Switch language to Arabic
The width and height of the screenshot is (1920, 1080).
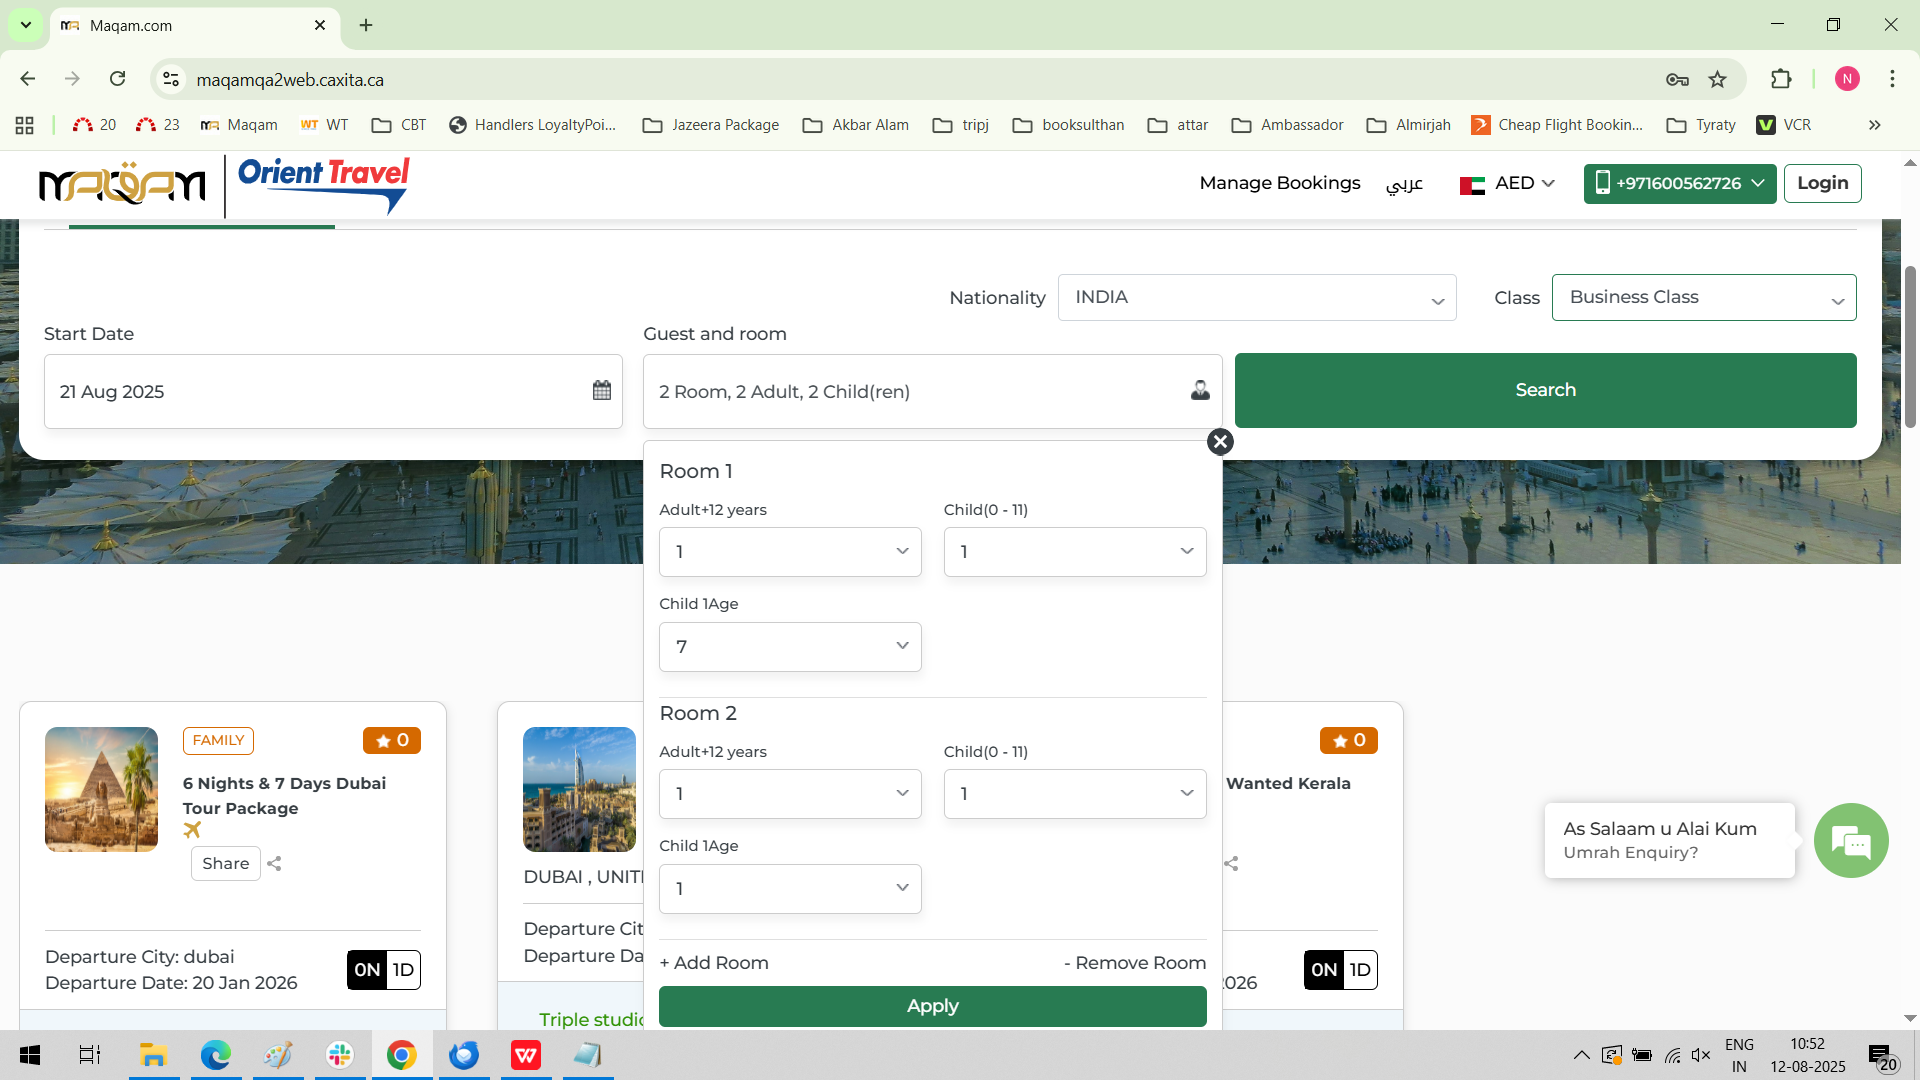(1404, 184)
